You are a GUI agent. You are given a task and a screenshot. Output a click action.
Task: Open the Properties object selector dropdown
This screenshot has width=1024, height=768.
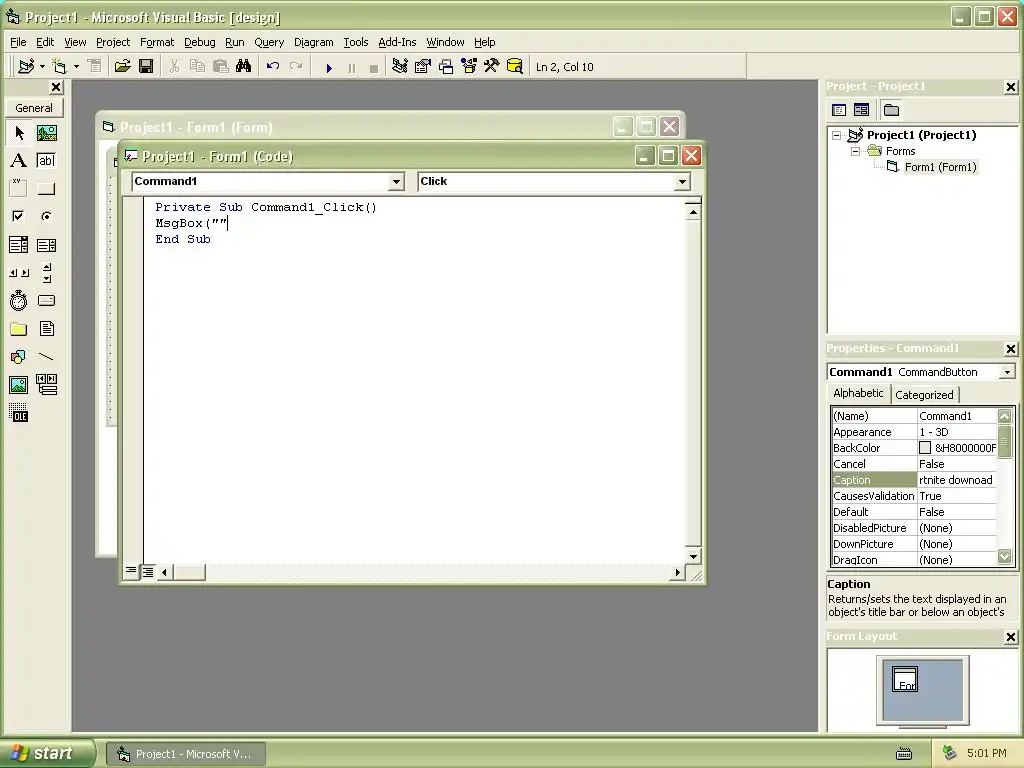point(1007,372)
